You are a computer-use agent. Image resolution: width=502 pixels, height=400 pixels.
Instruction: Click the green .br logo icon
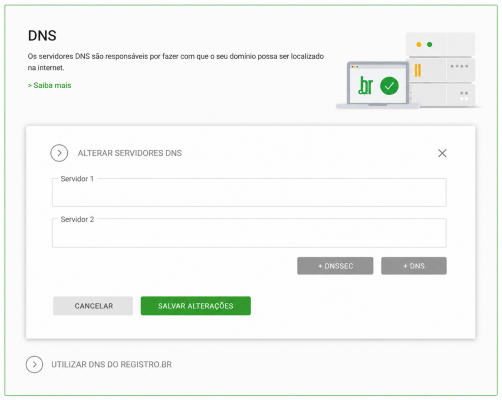click(365, 86)
